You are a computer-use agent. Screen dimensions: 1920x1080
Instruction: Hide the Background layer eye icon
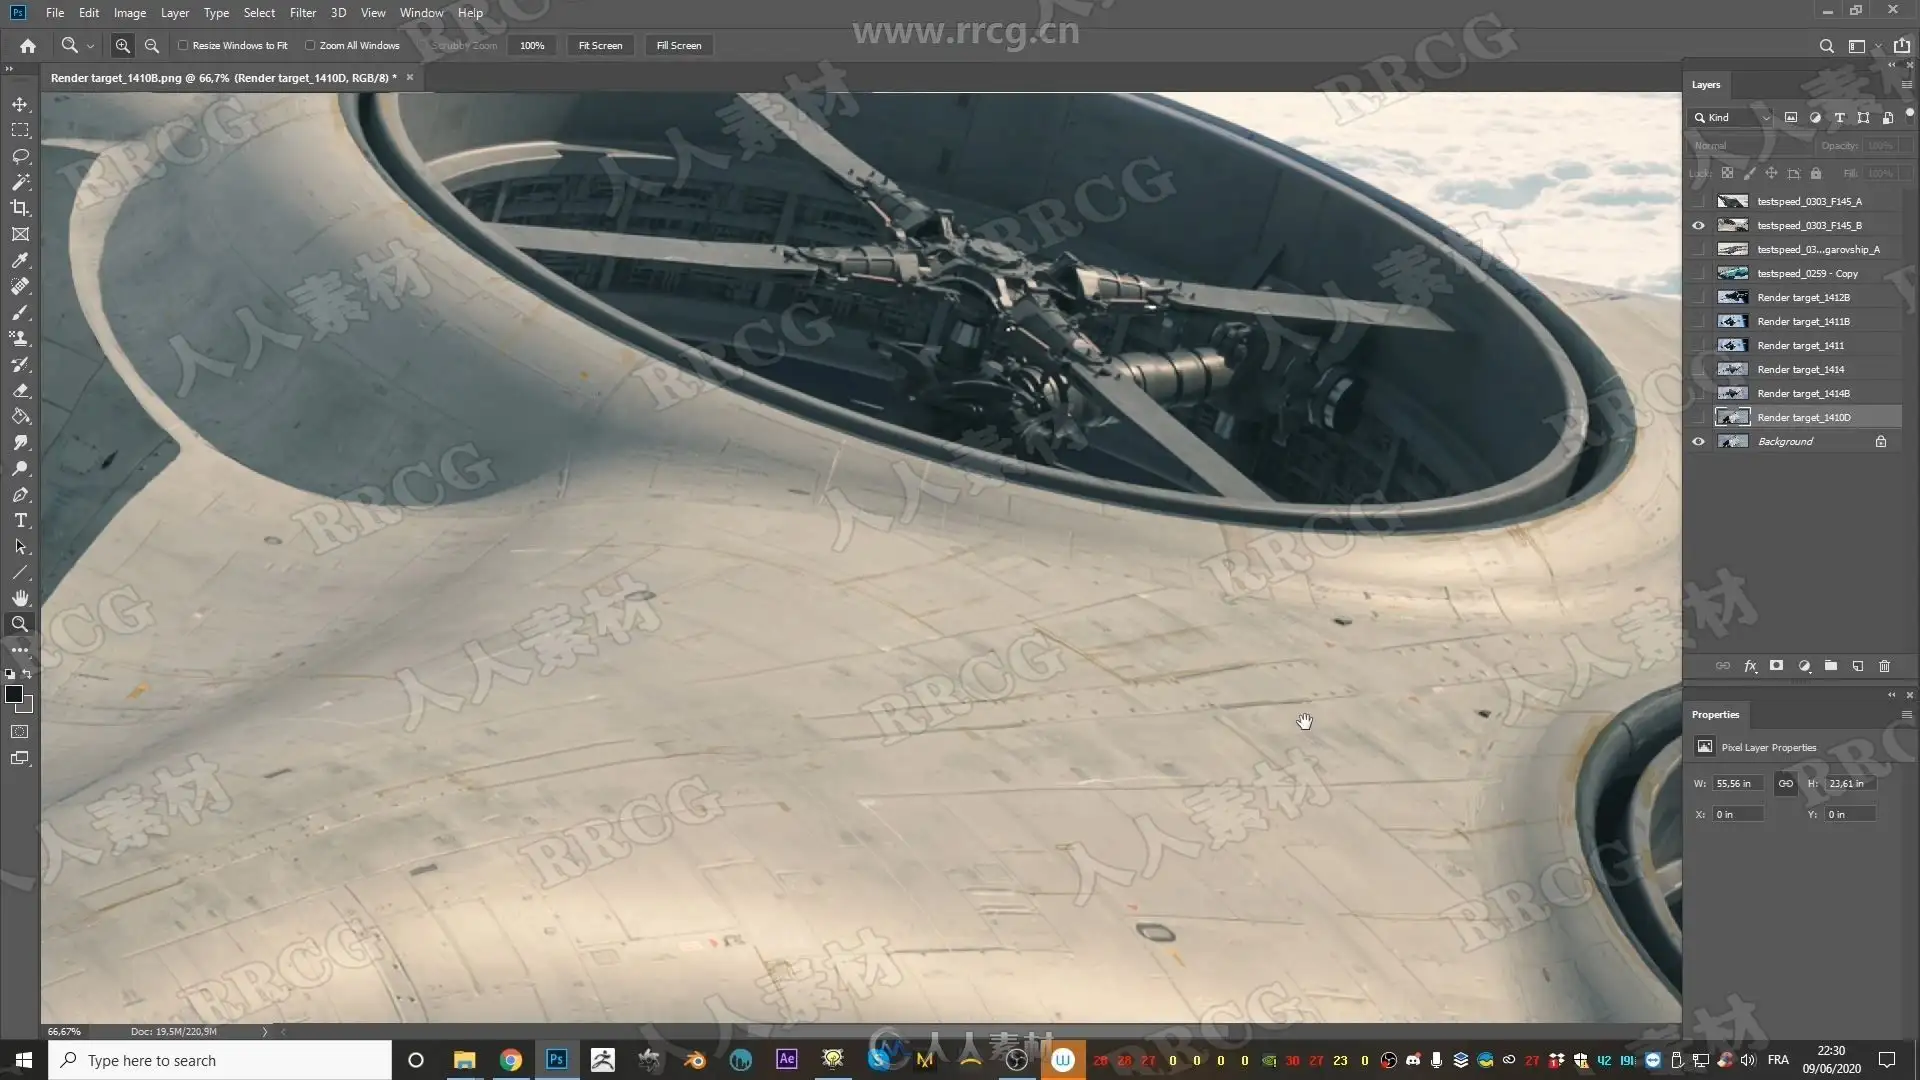pyautogui.click(x=1698, y=442)
